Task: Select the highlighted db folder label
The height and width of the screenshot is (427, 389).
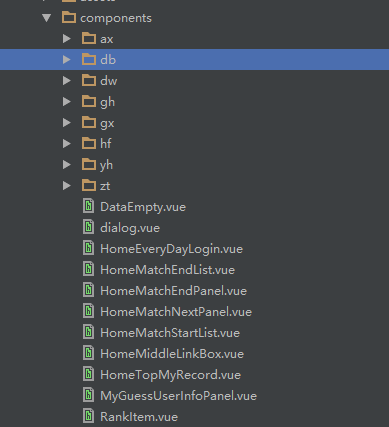Action: (x=108, y=60)
